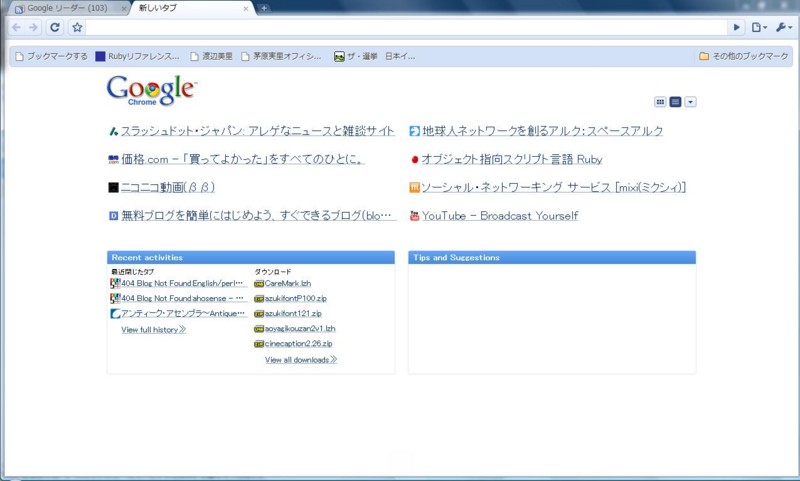Click the スペースアルク favicon

pos(414,132)
